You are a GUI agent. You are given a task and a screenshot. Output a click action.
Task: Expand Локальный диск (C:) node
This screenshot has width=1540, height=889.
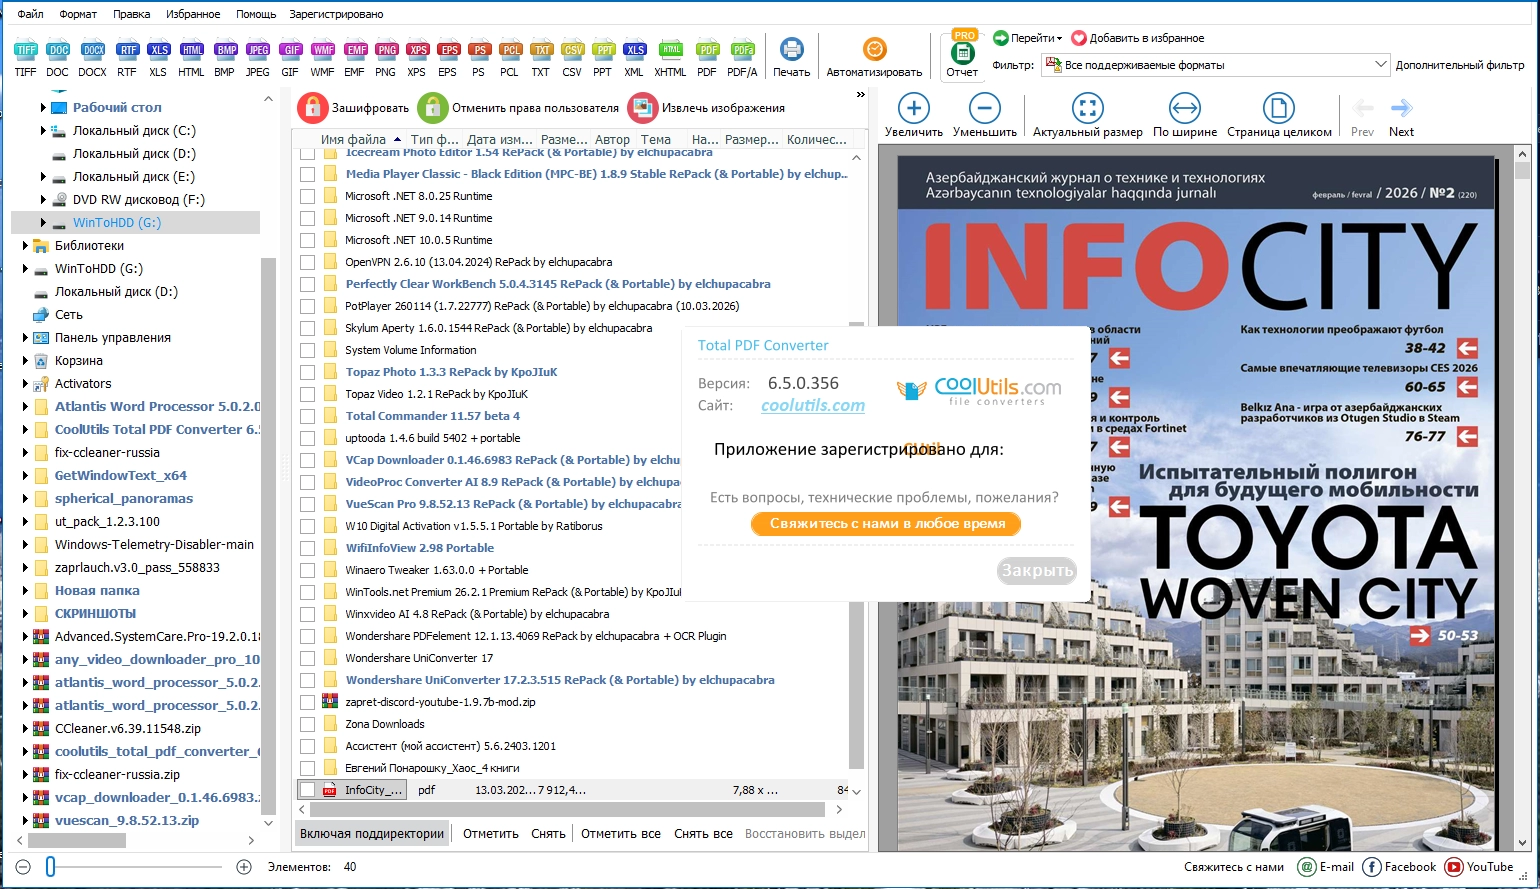click(x=43, y=130)
